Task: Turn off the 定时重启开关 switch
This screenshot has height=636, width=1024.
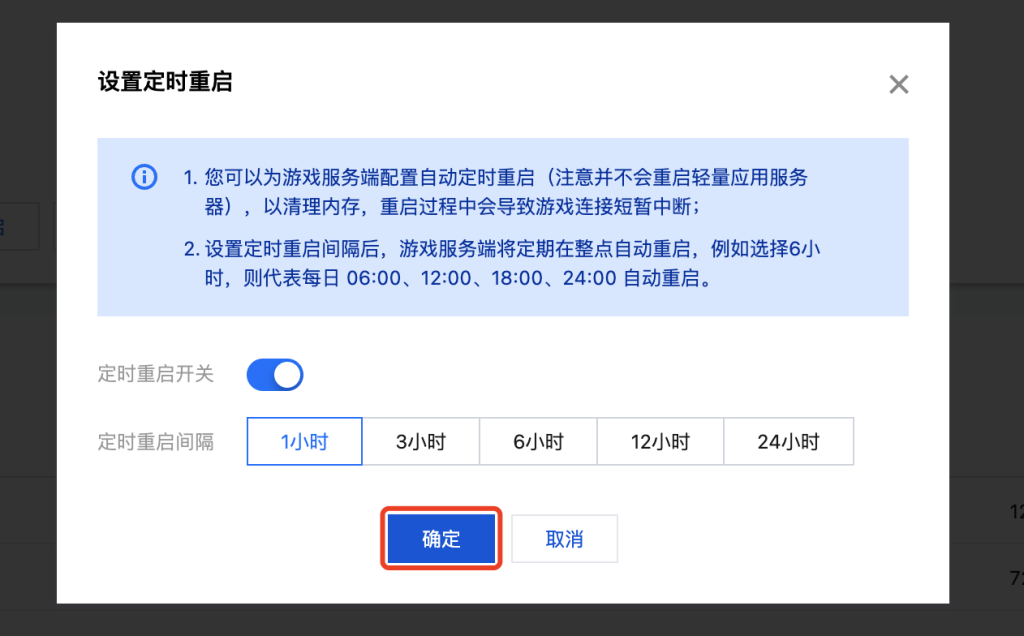Action: pos(274,375)
